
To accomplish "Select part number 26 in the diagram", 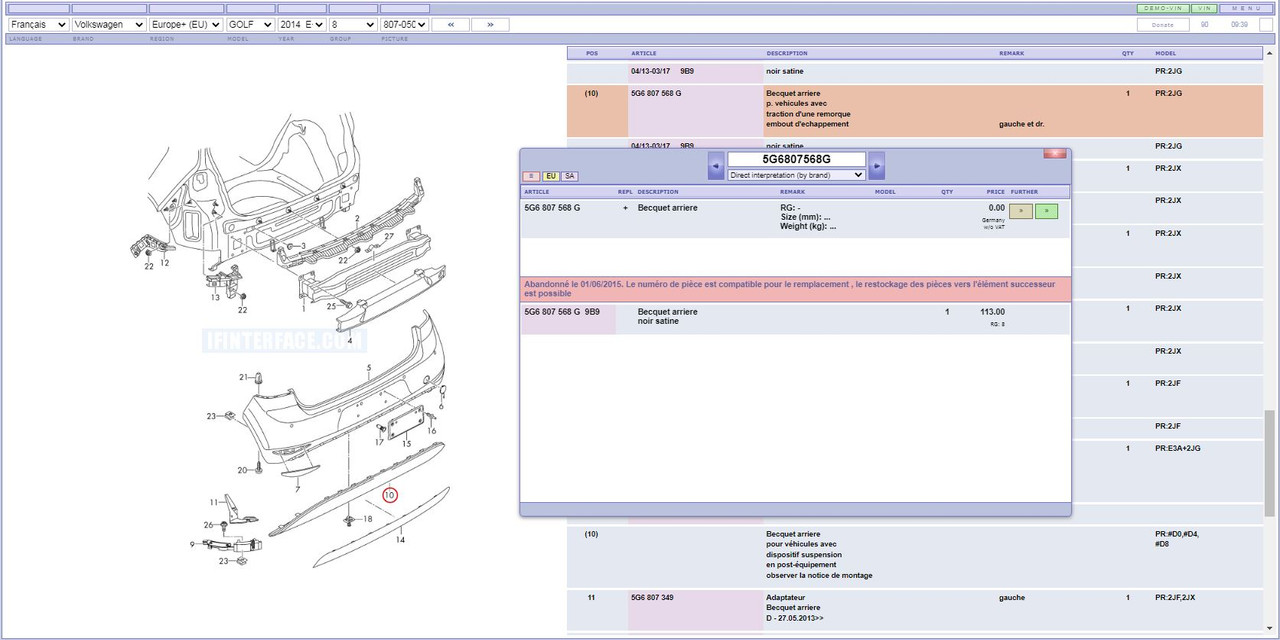I will coord(208,525).
